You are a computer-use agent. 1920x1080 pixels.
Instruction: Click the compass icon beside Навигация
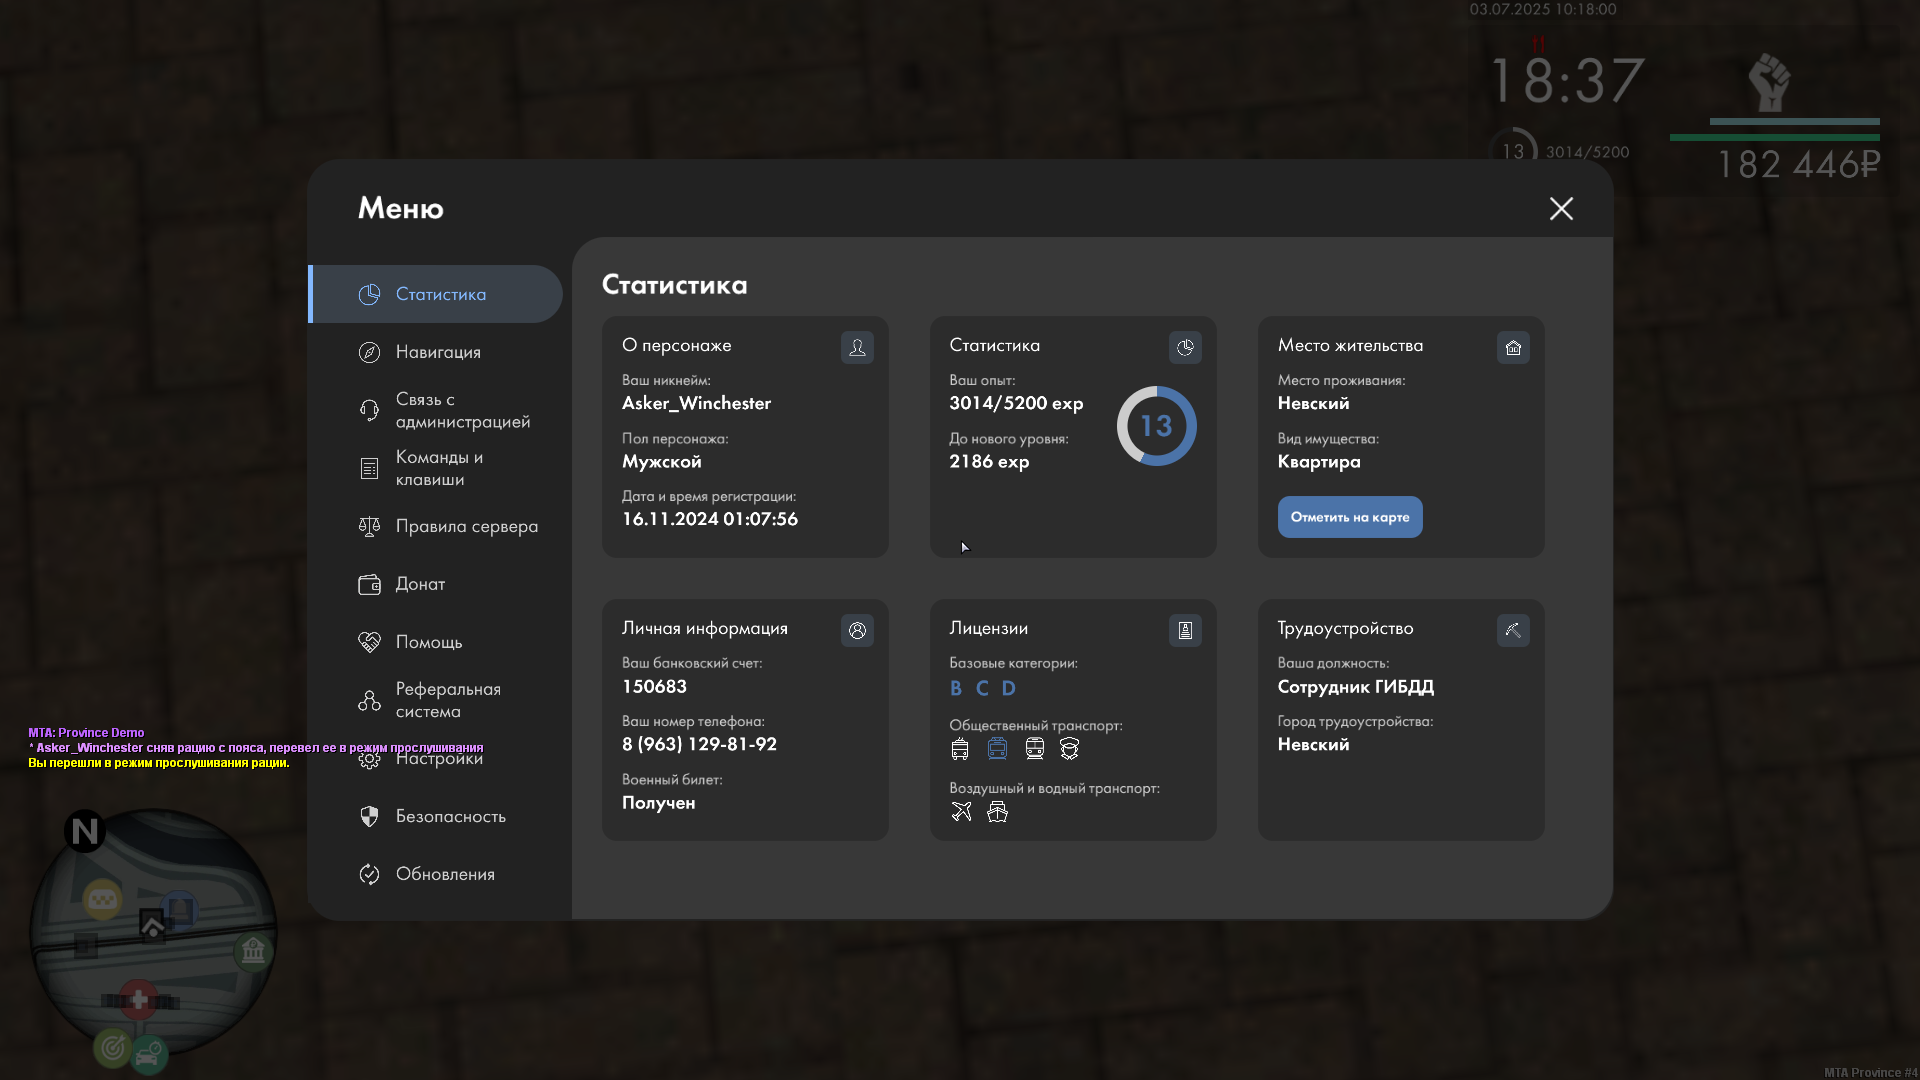(369, 352)
